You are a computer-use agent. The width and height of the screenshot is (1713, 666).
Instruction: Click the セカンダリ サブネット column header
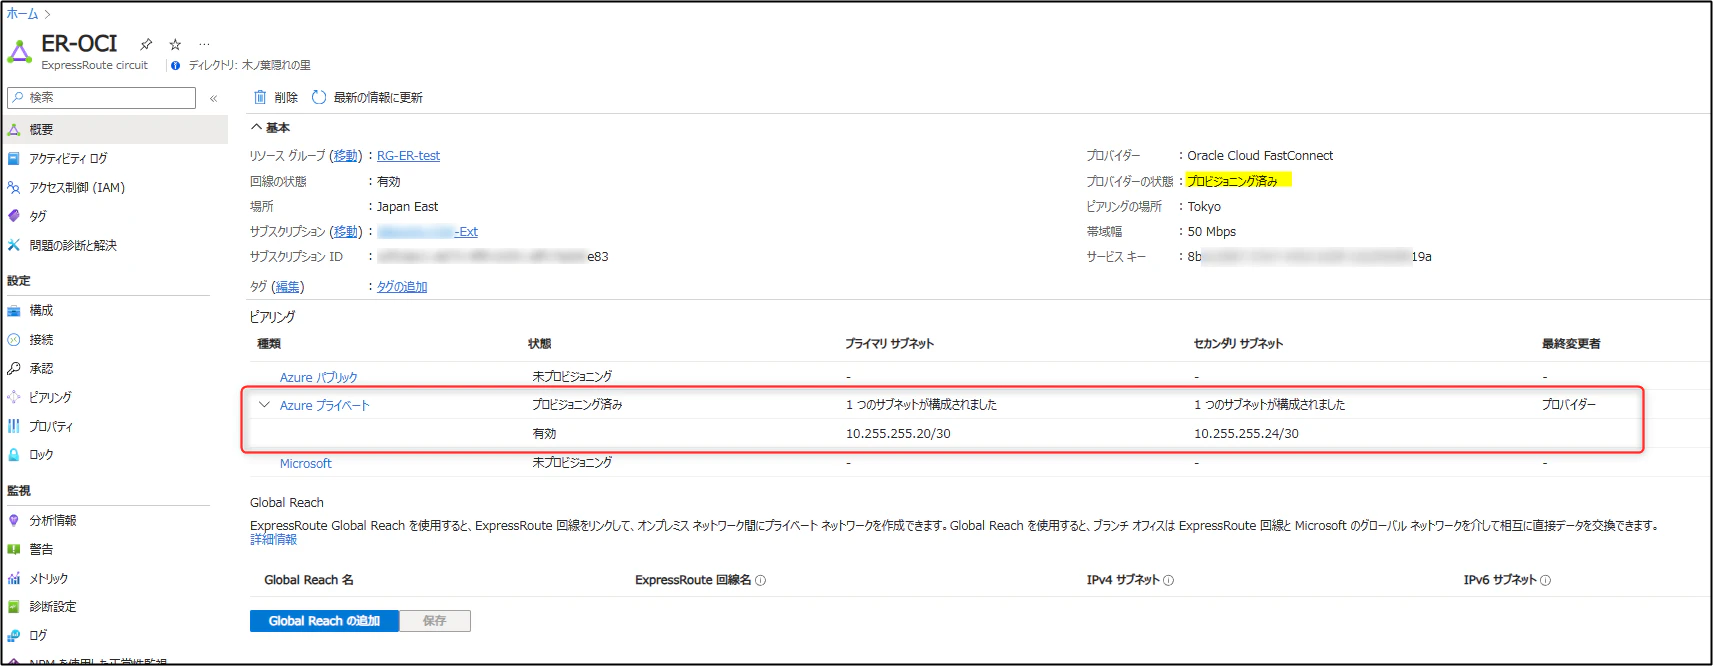point(1238,344)
